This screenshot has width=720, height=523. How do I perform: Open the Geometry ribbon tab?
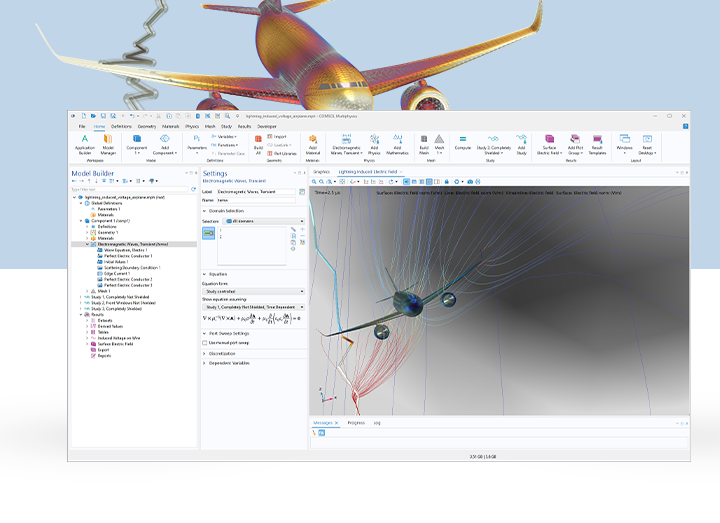coord(147,127)
